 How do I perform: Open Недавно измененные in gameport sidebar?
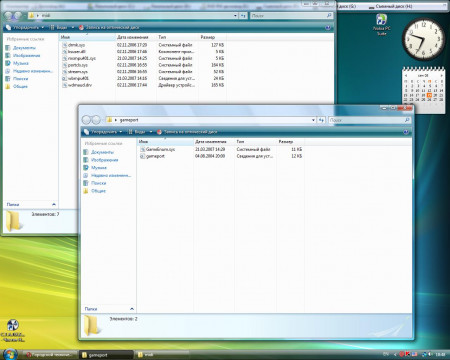pos(107,175)
